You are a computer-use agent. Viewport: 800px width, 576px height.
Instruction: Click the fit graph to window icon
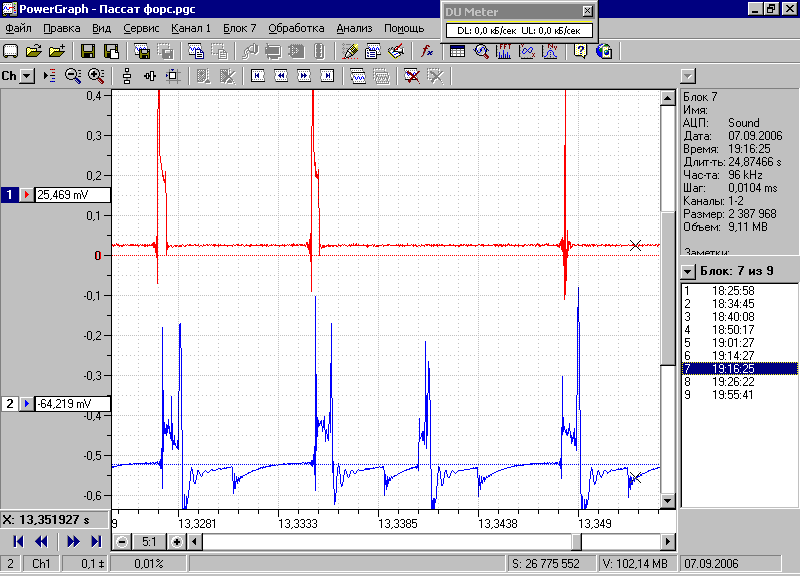tap(173, 76)
